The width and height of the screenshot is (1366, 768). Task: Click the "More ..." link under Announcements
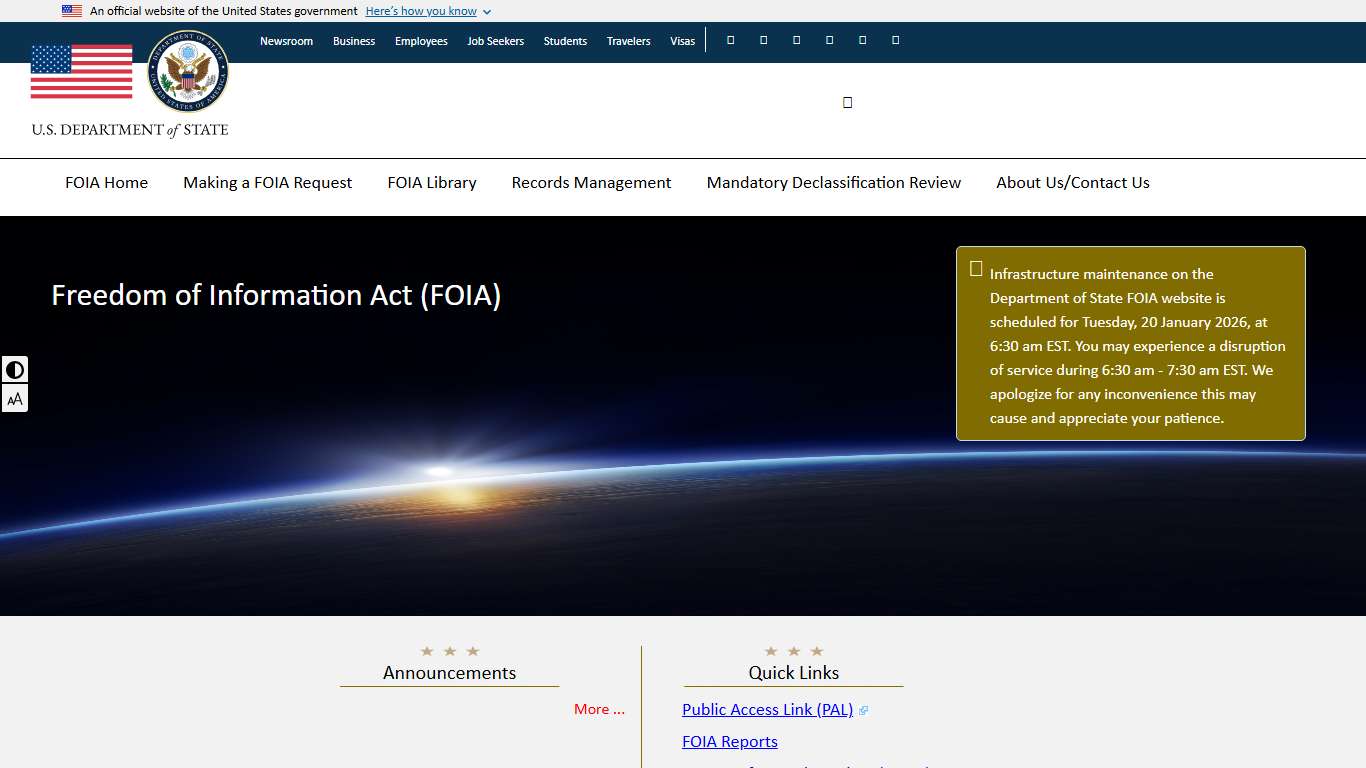[x=599, y=708]
